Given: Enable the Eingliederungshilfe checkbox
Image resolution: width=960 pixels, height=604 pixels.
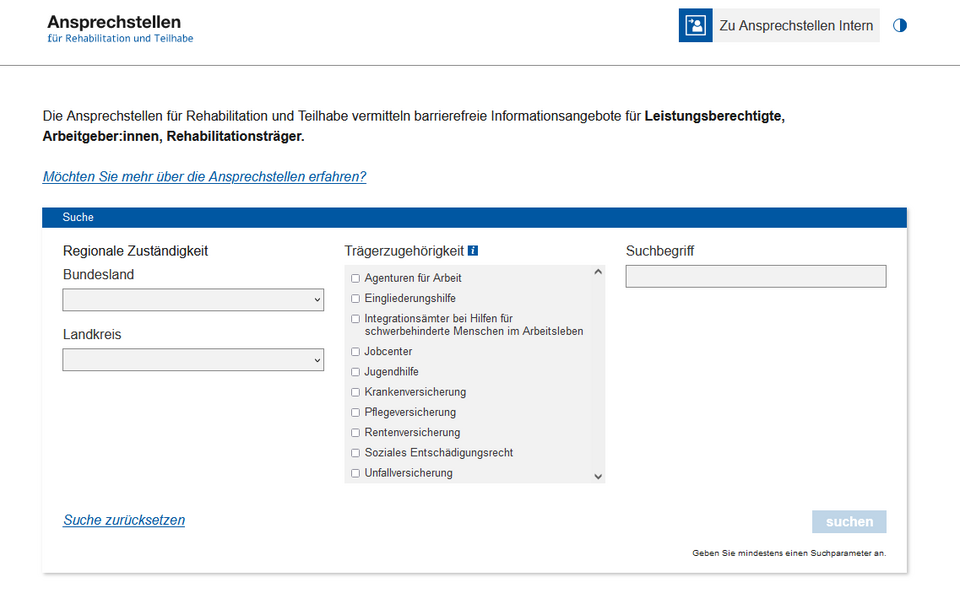Looking at the screenshot, I should [355, 298].
